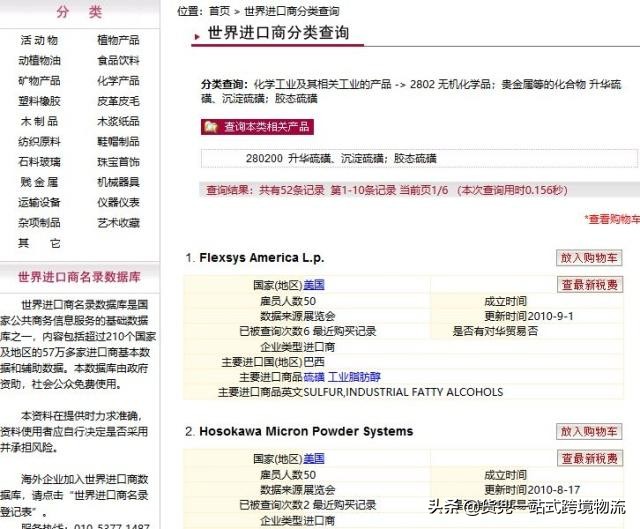Select the 鞋帽制品 category

pyautogui.click(x=118, y=142)
